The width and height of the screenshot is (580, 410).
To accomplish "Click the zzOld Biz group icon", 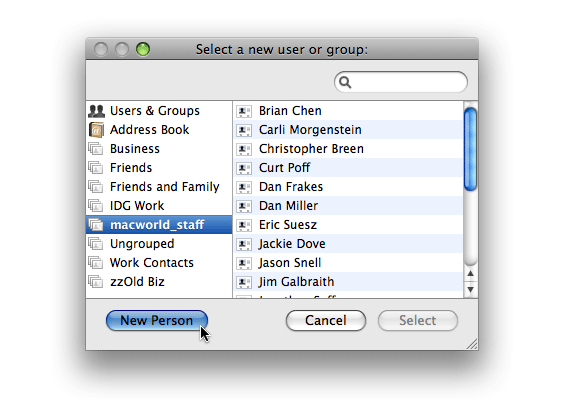I will [96, 282].
